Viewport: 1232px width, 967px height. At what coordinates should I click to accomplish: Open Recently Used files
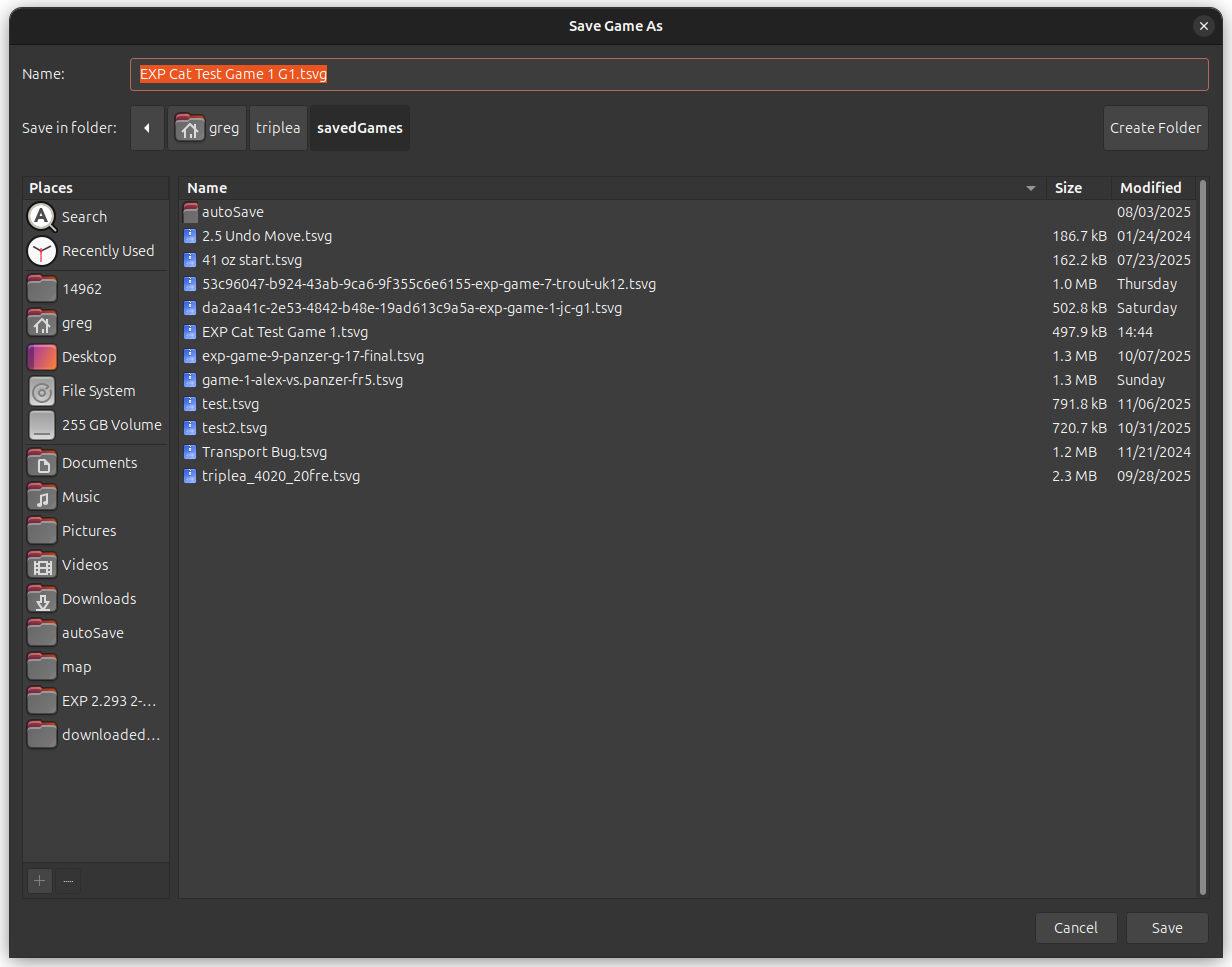107,251
